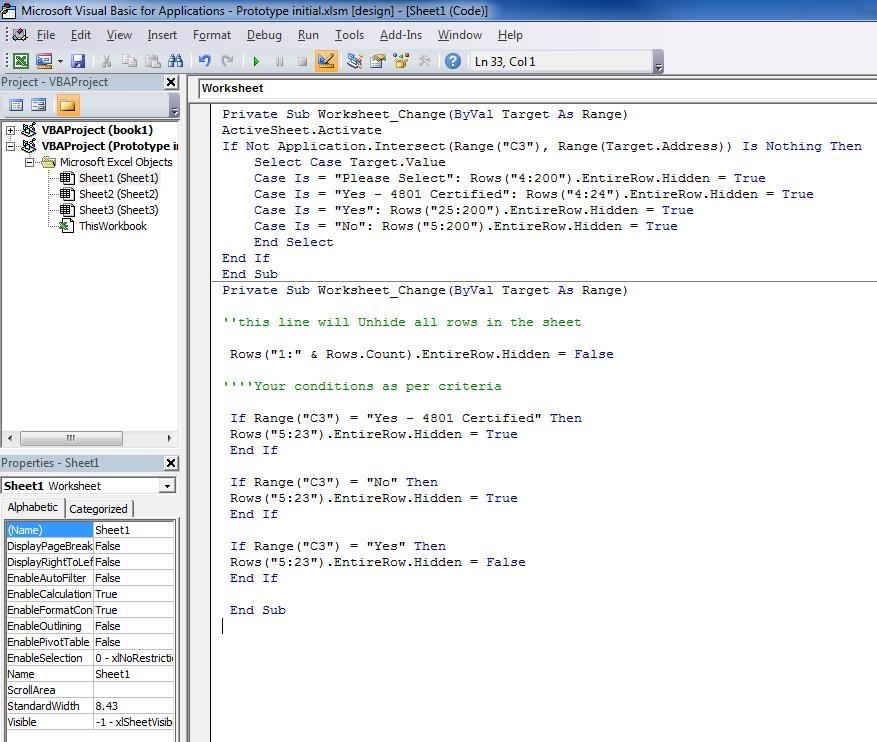The height and width of the screenshot is (742, 877).
Task: Click the blue Help question mark icon
Action: (x=452, y=61)
